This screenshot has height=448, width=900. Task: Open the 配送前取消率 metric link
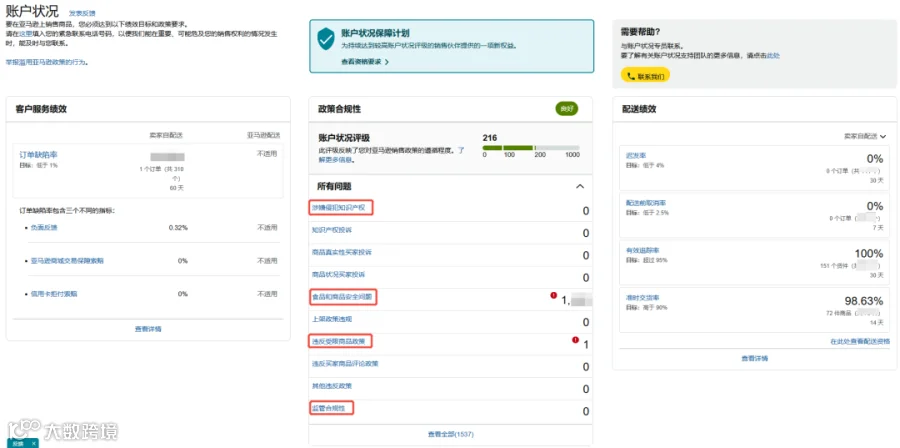click(x=646, y=204)
